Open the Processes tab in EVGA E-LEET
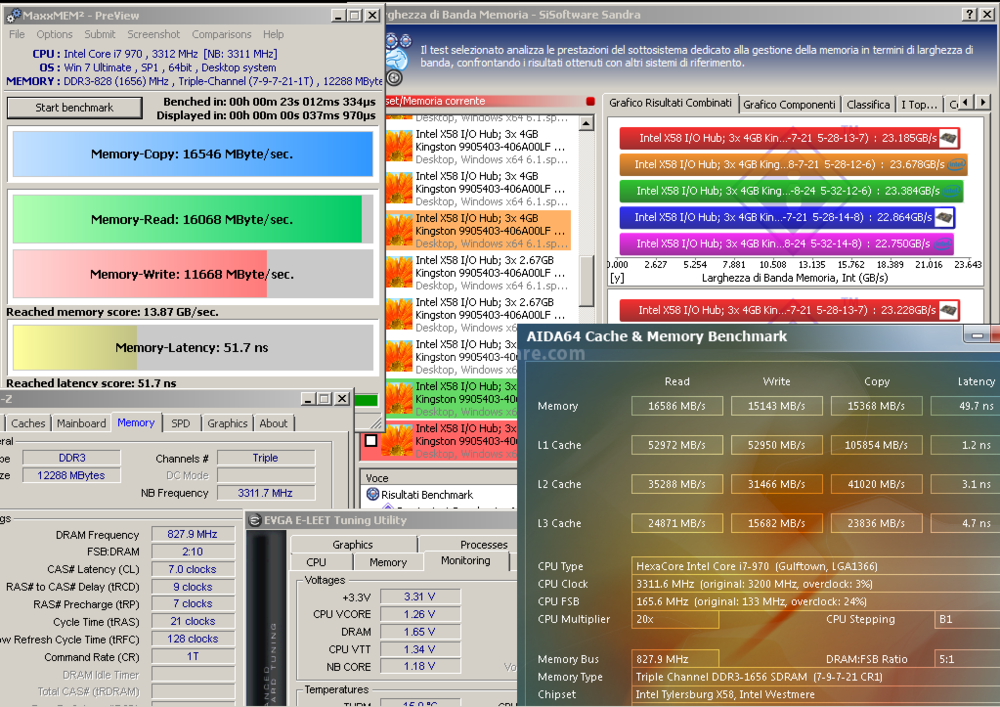Viewport: 1000px width, 707px height. [x=484, y=544]
